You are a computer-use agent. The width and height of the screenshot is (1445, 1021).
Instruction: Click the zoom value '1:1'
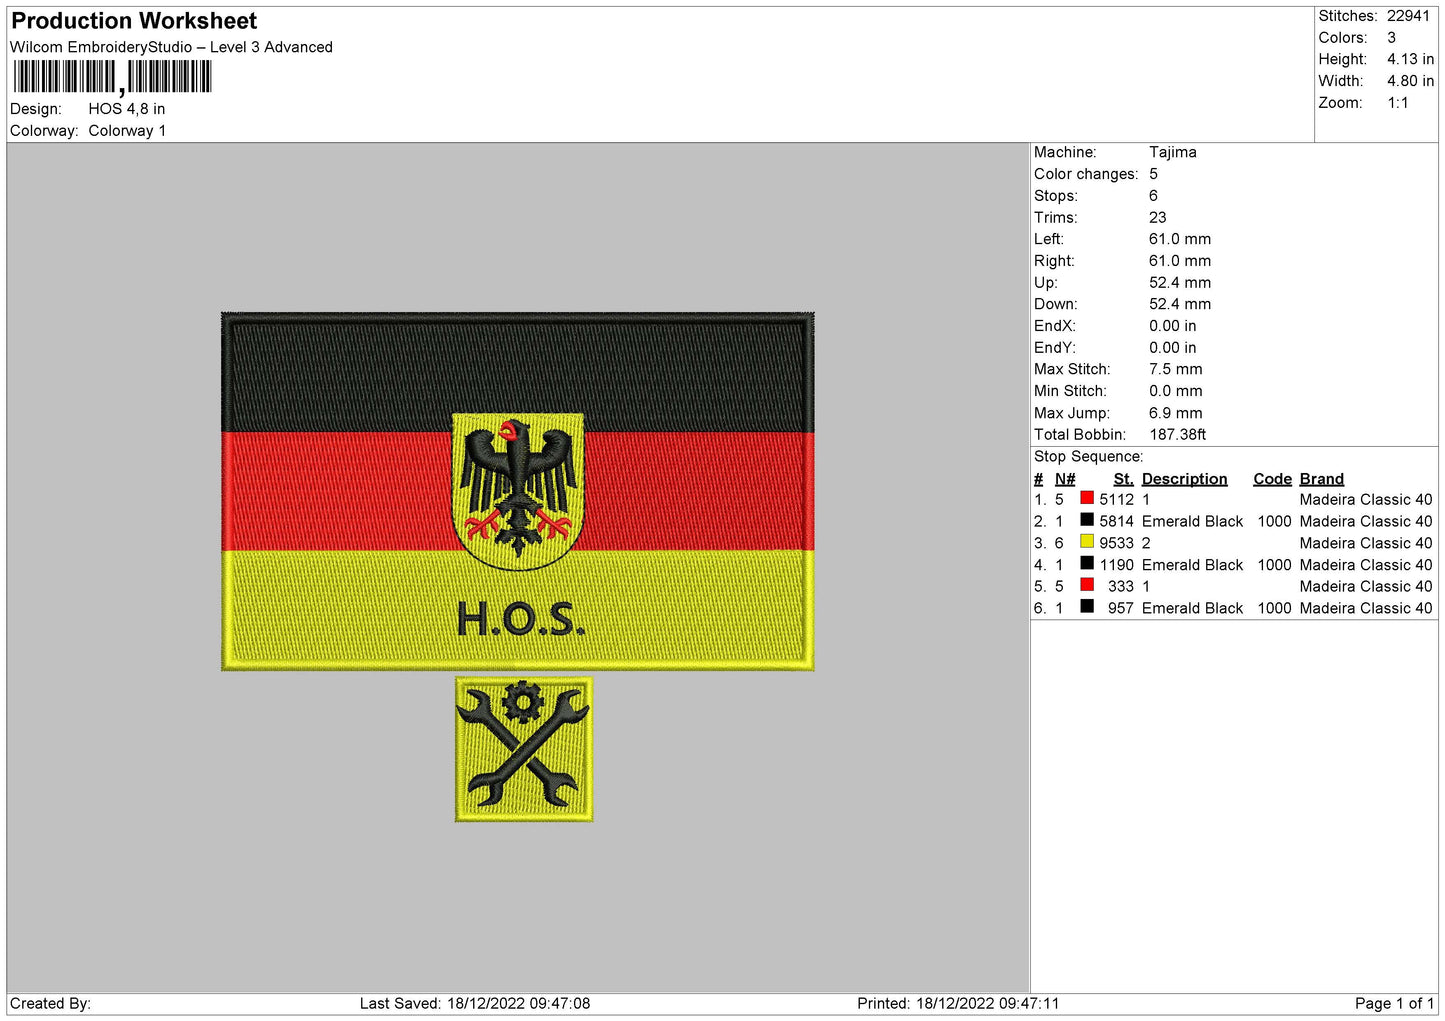coord(1398,103)
